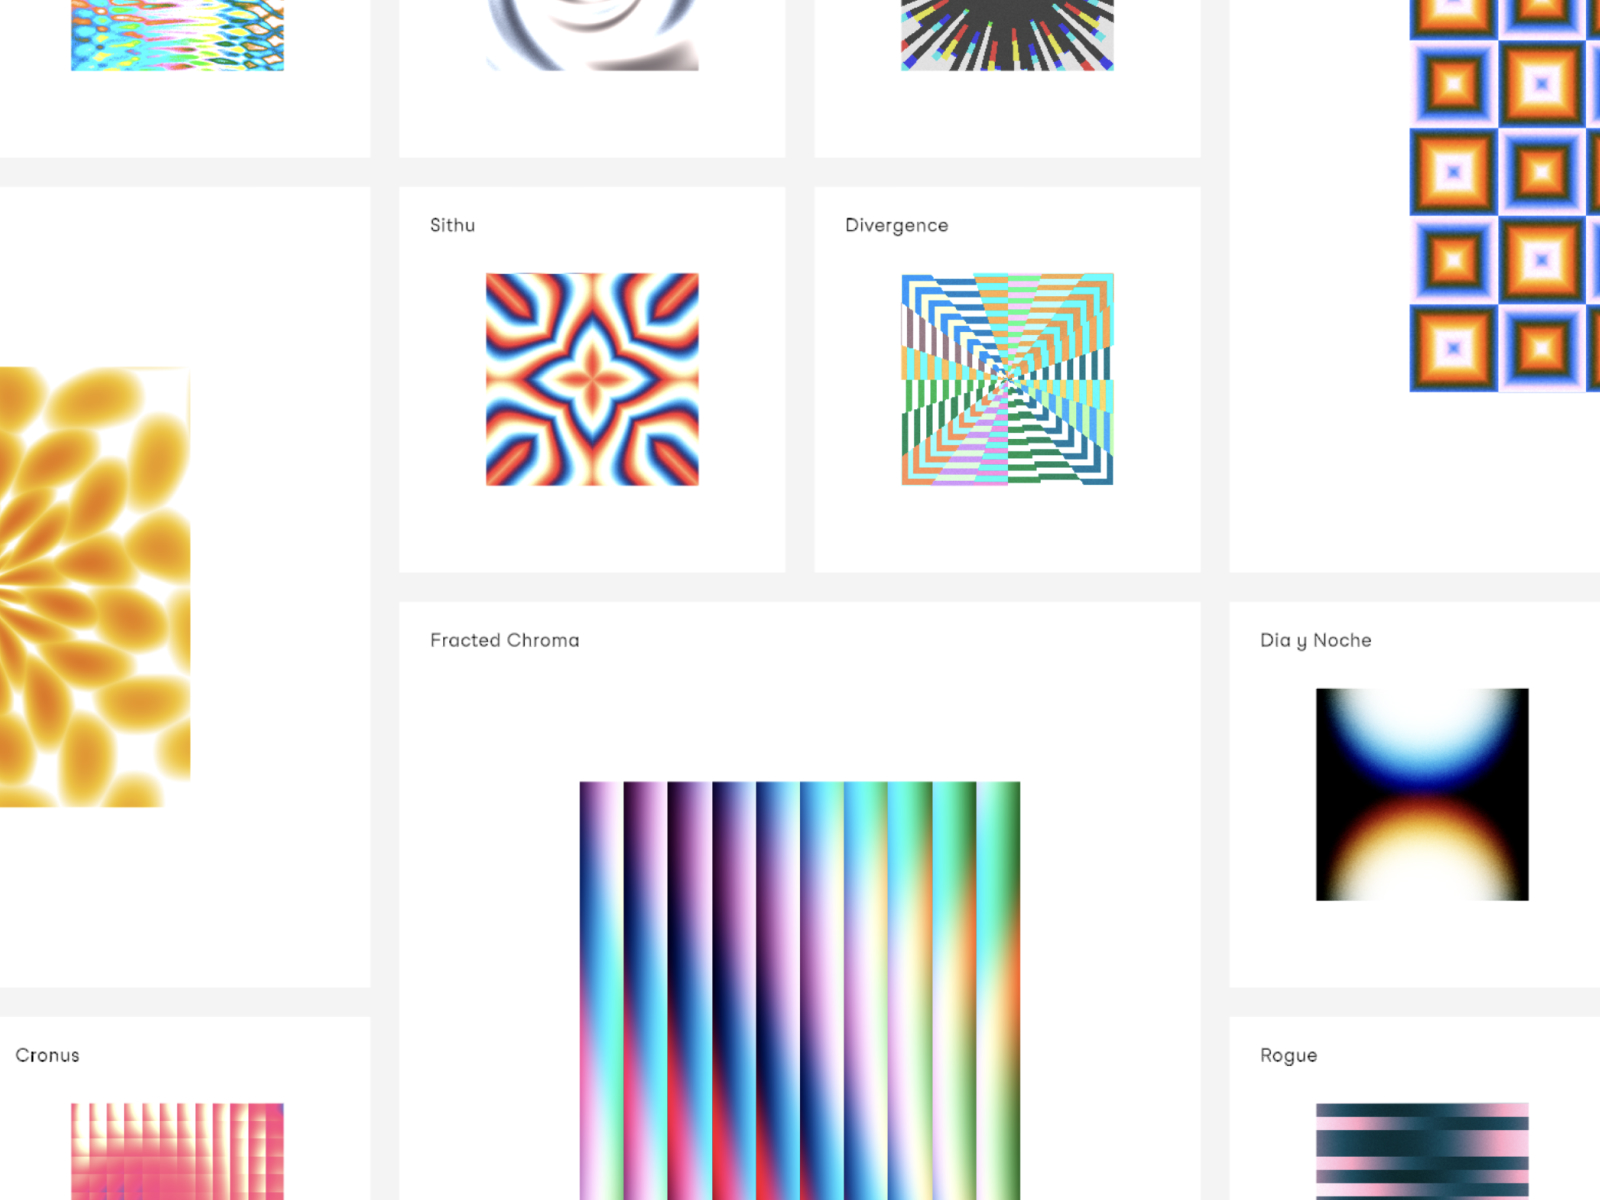
Task: Click empty card space below Divergence artwork
Action: pos(1007,530)
